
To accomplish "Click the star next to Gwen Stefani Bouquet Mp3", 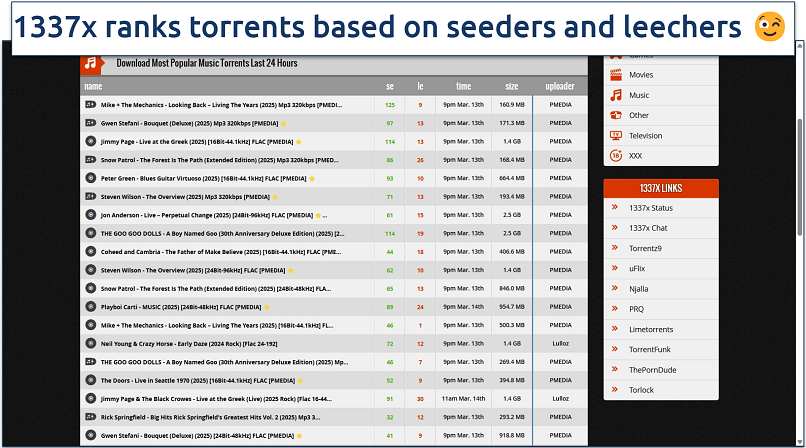I will coord(283,123).
